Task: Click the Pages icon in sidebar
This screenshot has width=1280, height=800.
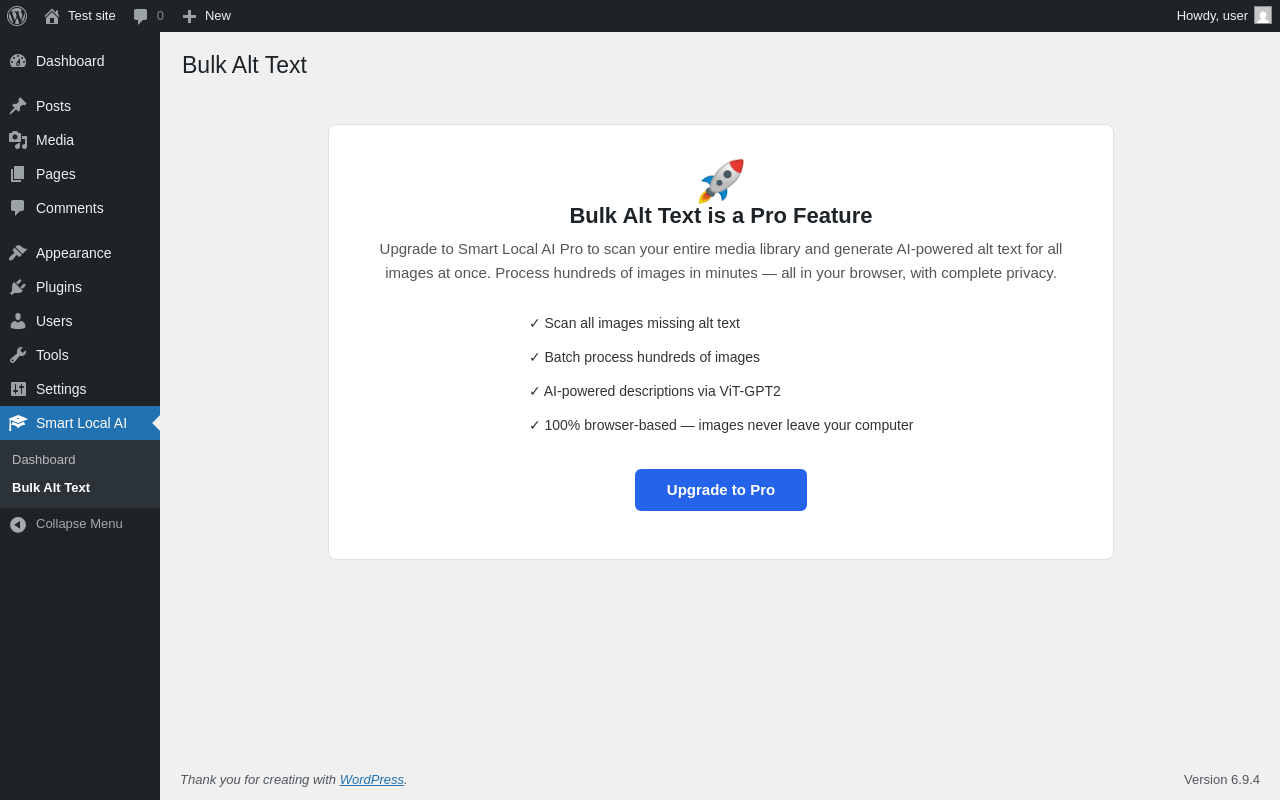Action: (x=18, y=174)
